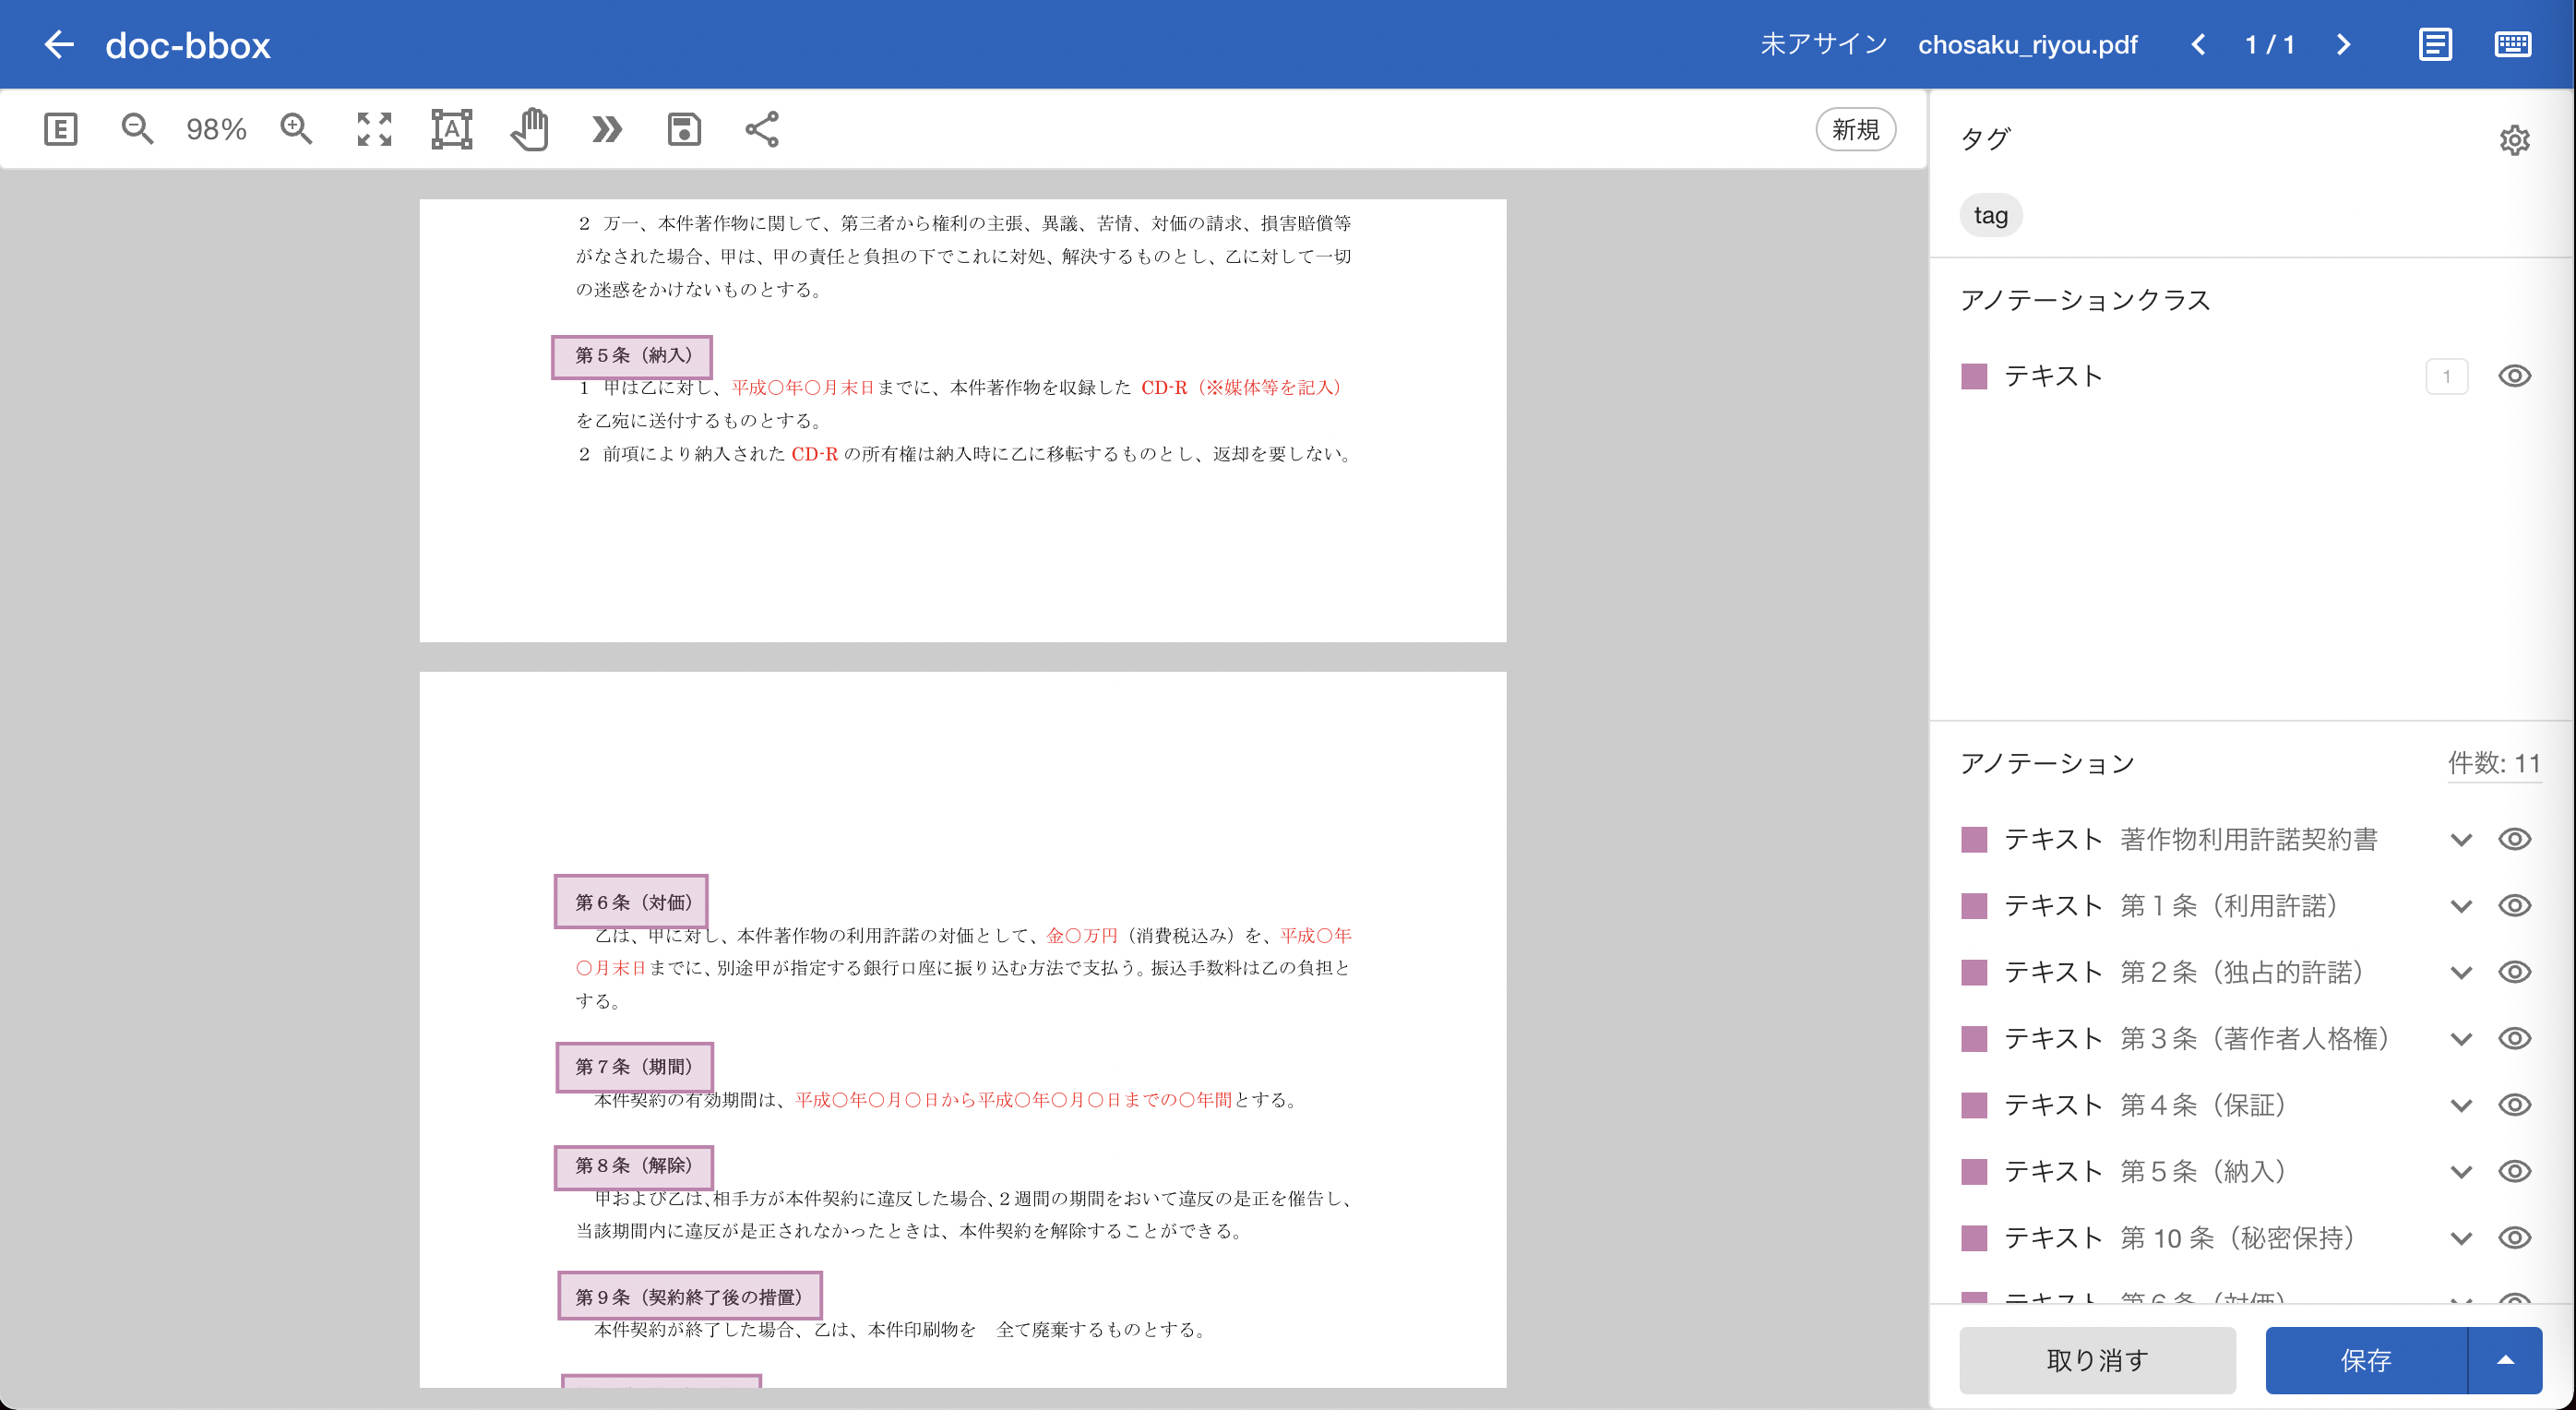Click the 保存 save button
The height and width of the screenshot is (1410, 2576).
pyautogui.click(x=2366, y=1360)
